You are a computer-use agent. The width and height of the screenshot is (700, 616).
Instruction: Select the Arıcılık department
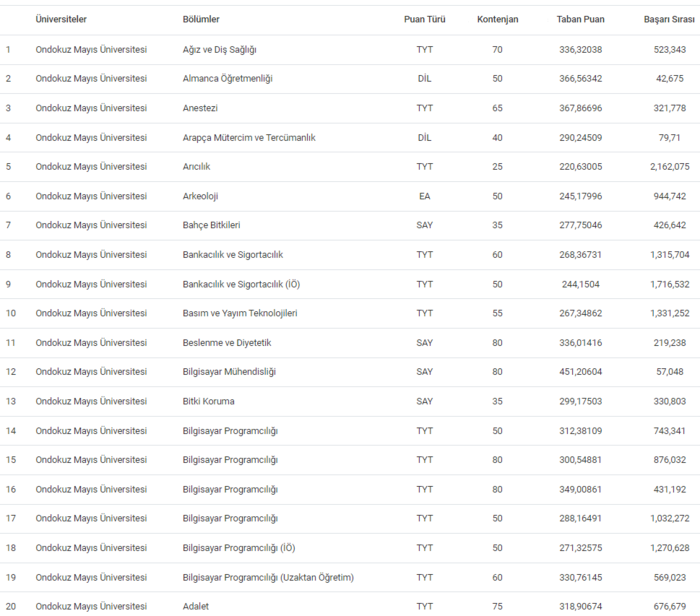pos(196,166)
